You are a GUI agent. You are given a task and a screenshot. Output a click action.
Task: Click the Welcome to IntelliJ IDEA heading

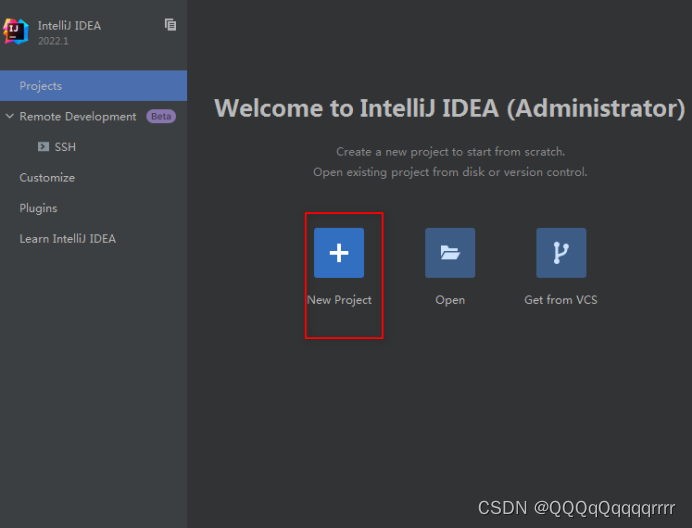click(450, 108)
